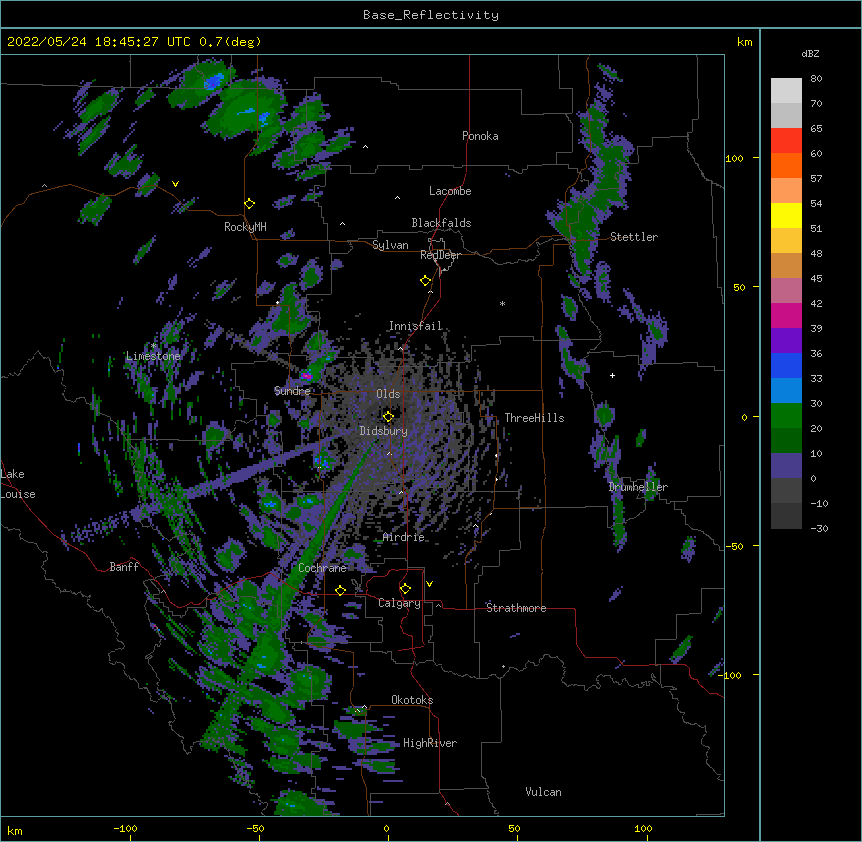Screen dimensions: 862x842
Task: Click the yellow marker directly above the Calgary label
Action: 405,589
